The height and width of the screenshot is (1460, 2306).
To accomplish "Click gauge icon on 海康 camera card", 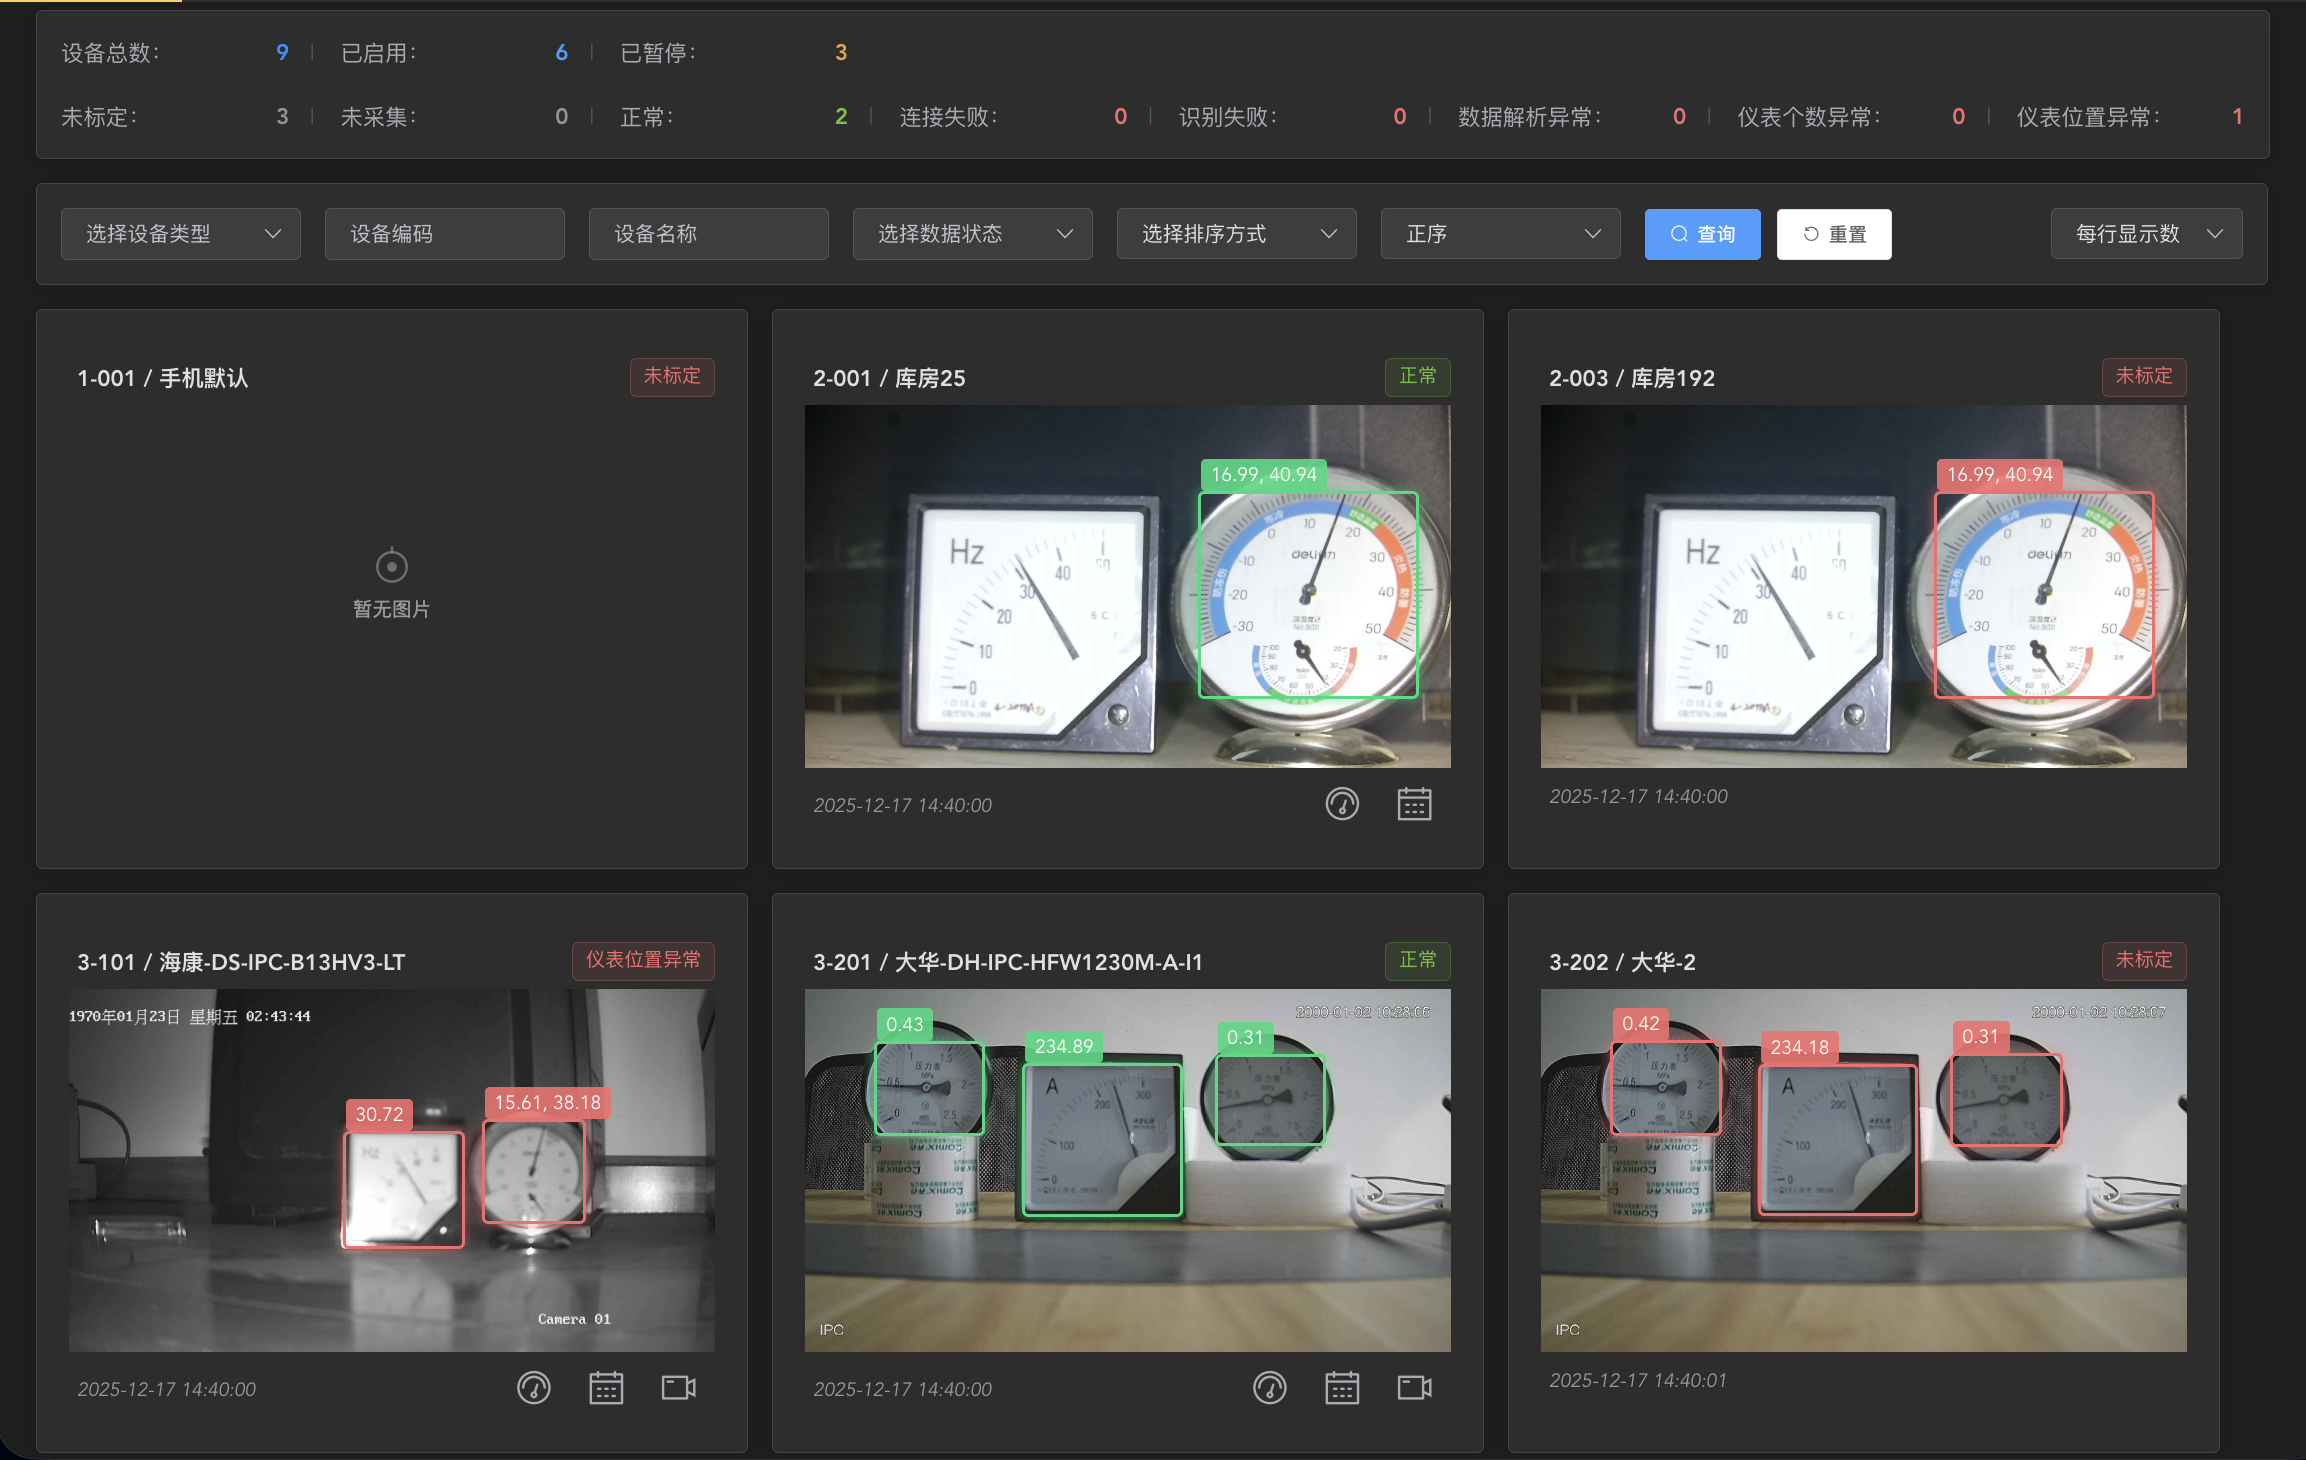I will click(x=534, y=1388).
